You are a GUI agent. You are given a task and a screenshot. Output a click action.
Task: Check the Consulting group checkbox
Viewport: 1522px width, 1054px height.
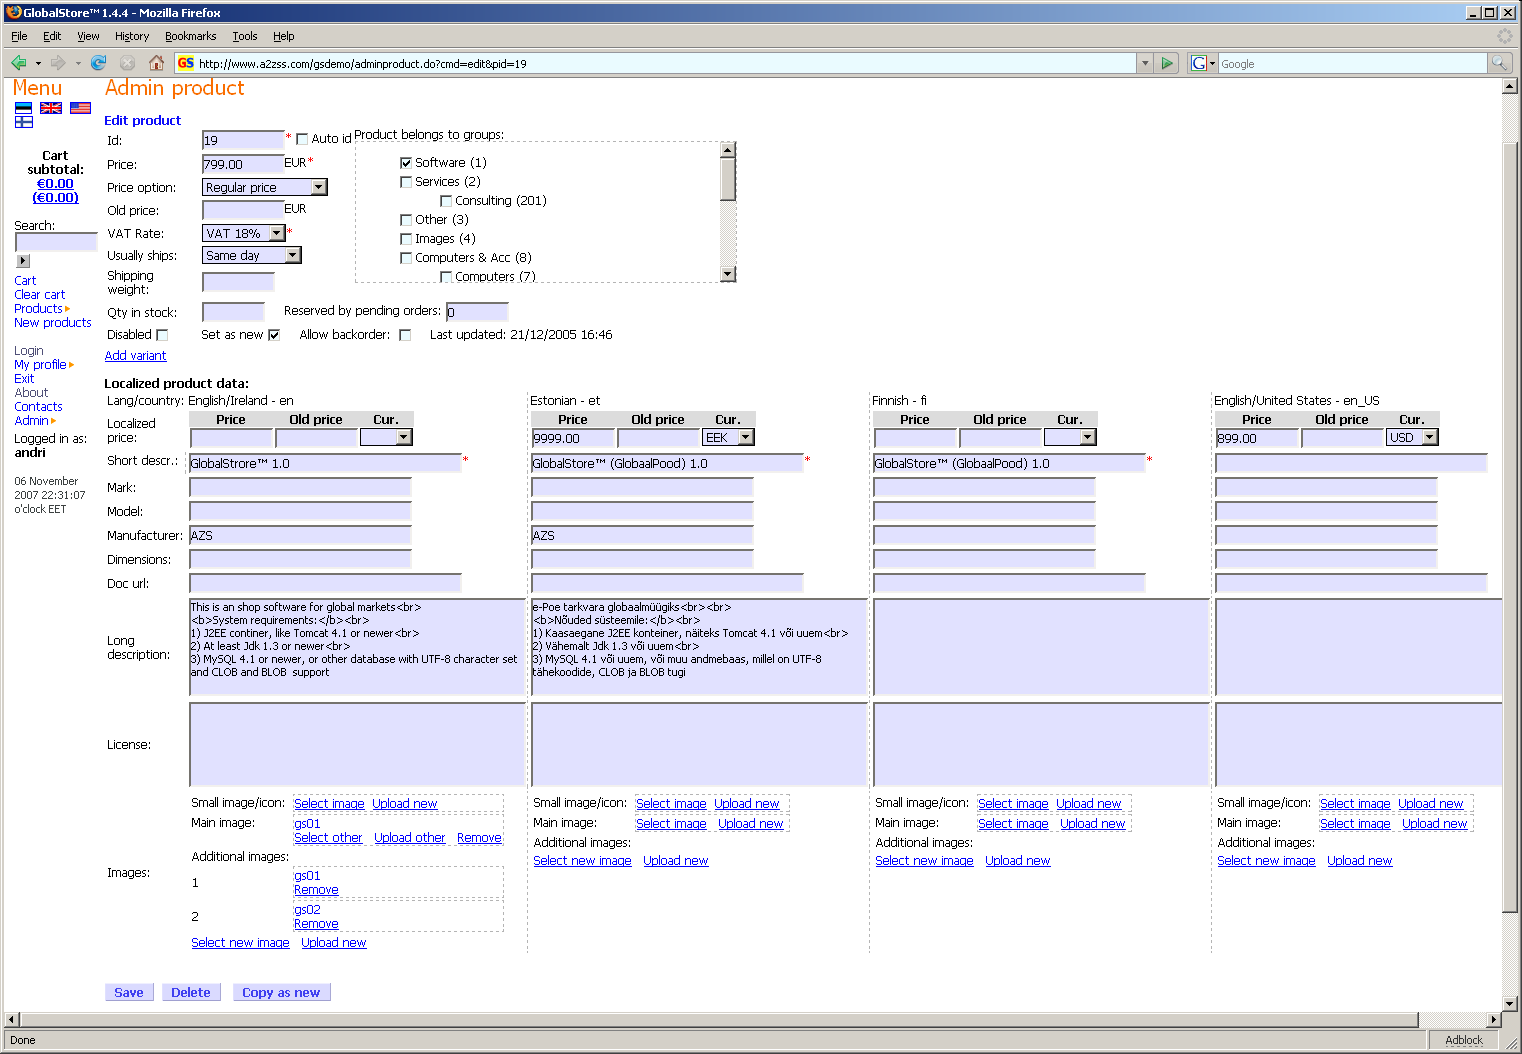446,201
